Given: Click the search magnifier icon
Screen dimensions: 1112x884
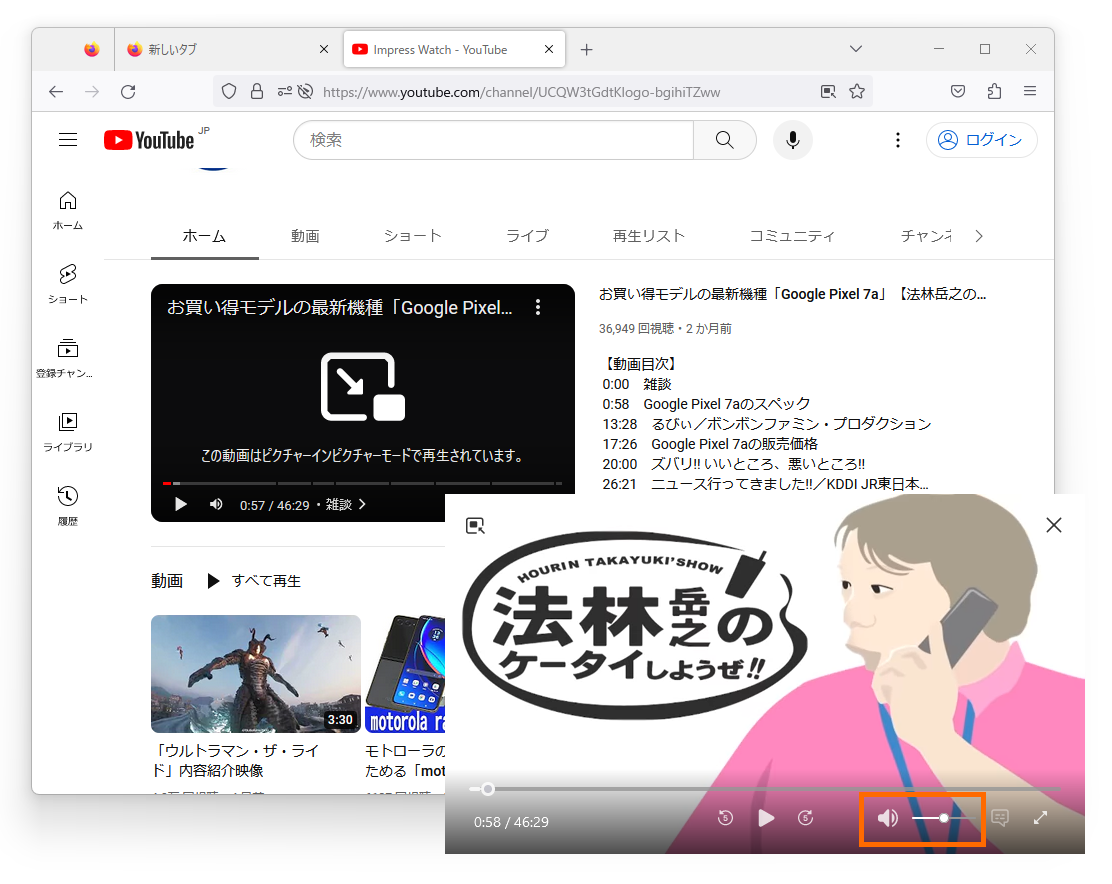Looking at the screenshot, I should (x=724, y=140).
